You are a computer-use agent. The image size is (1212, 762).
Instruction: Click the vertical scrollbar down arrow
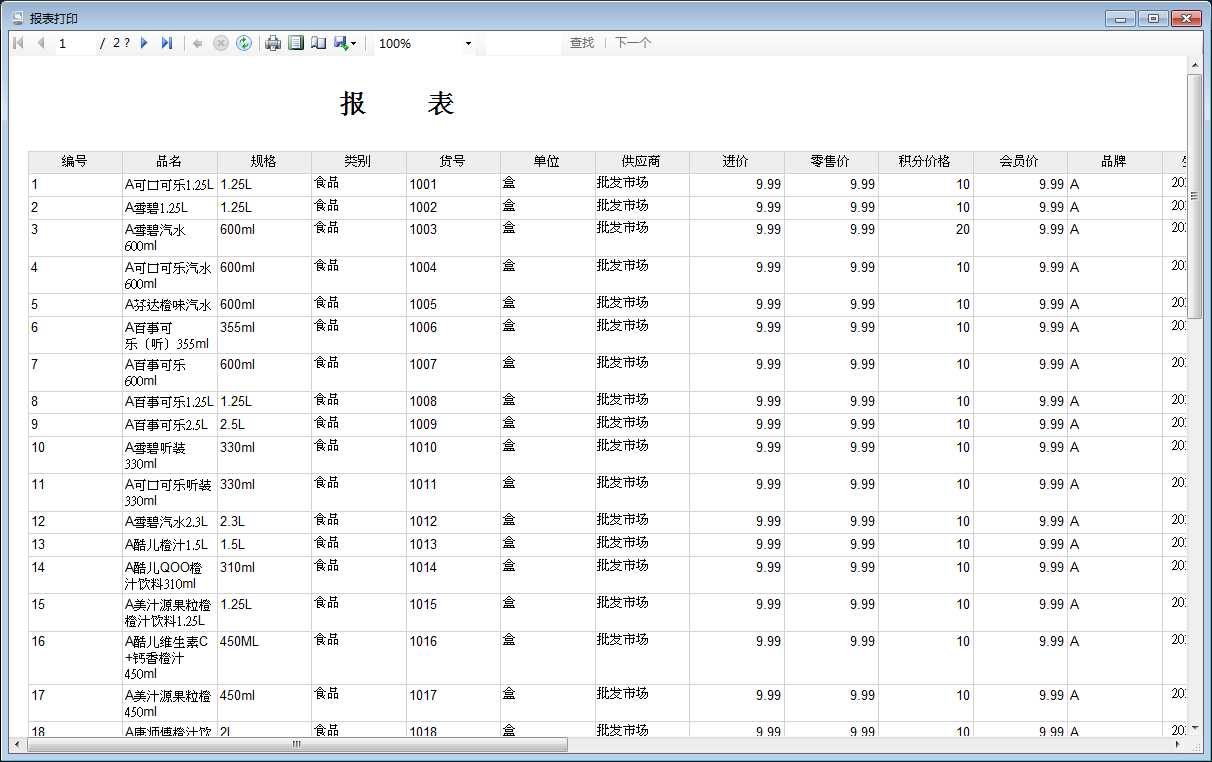coord(1195,729)
